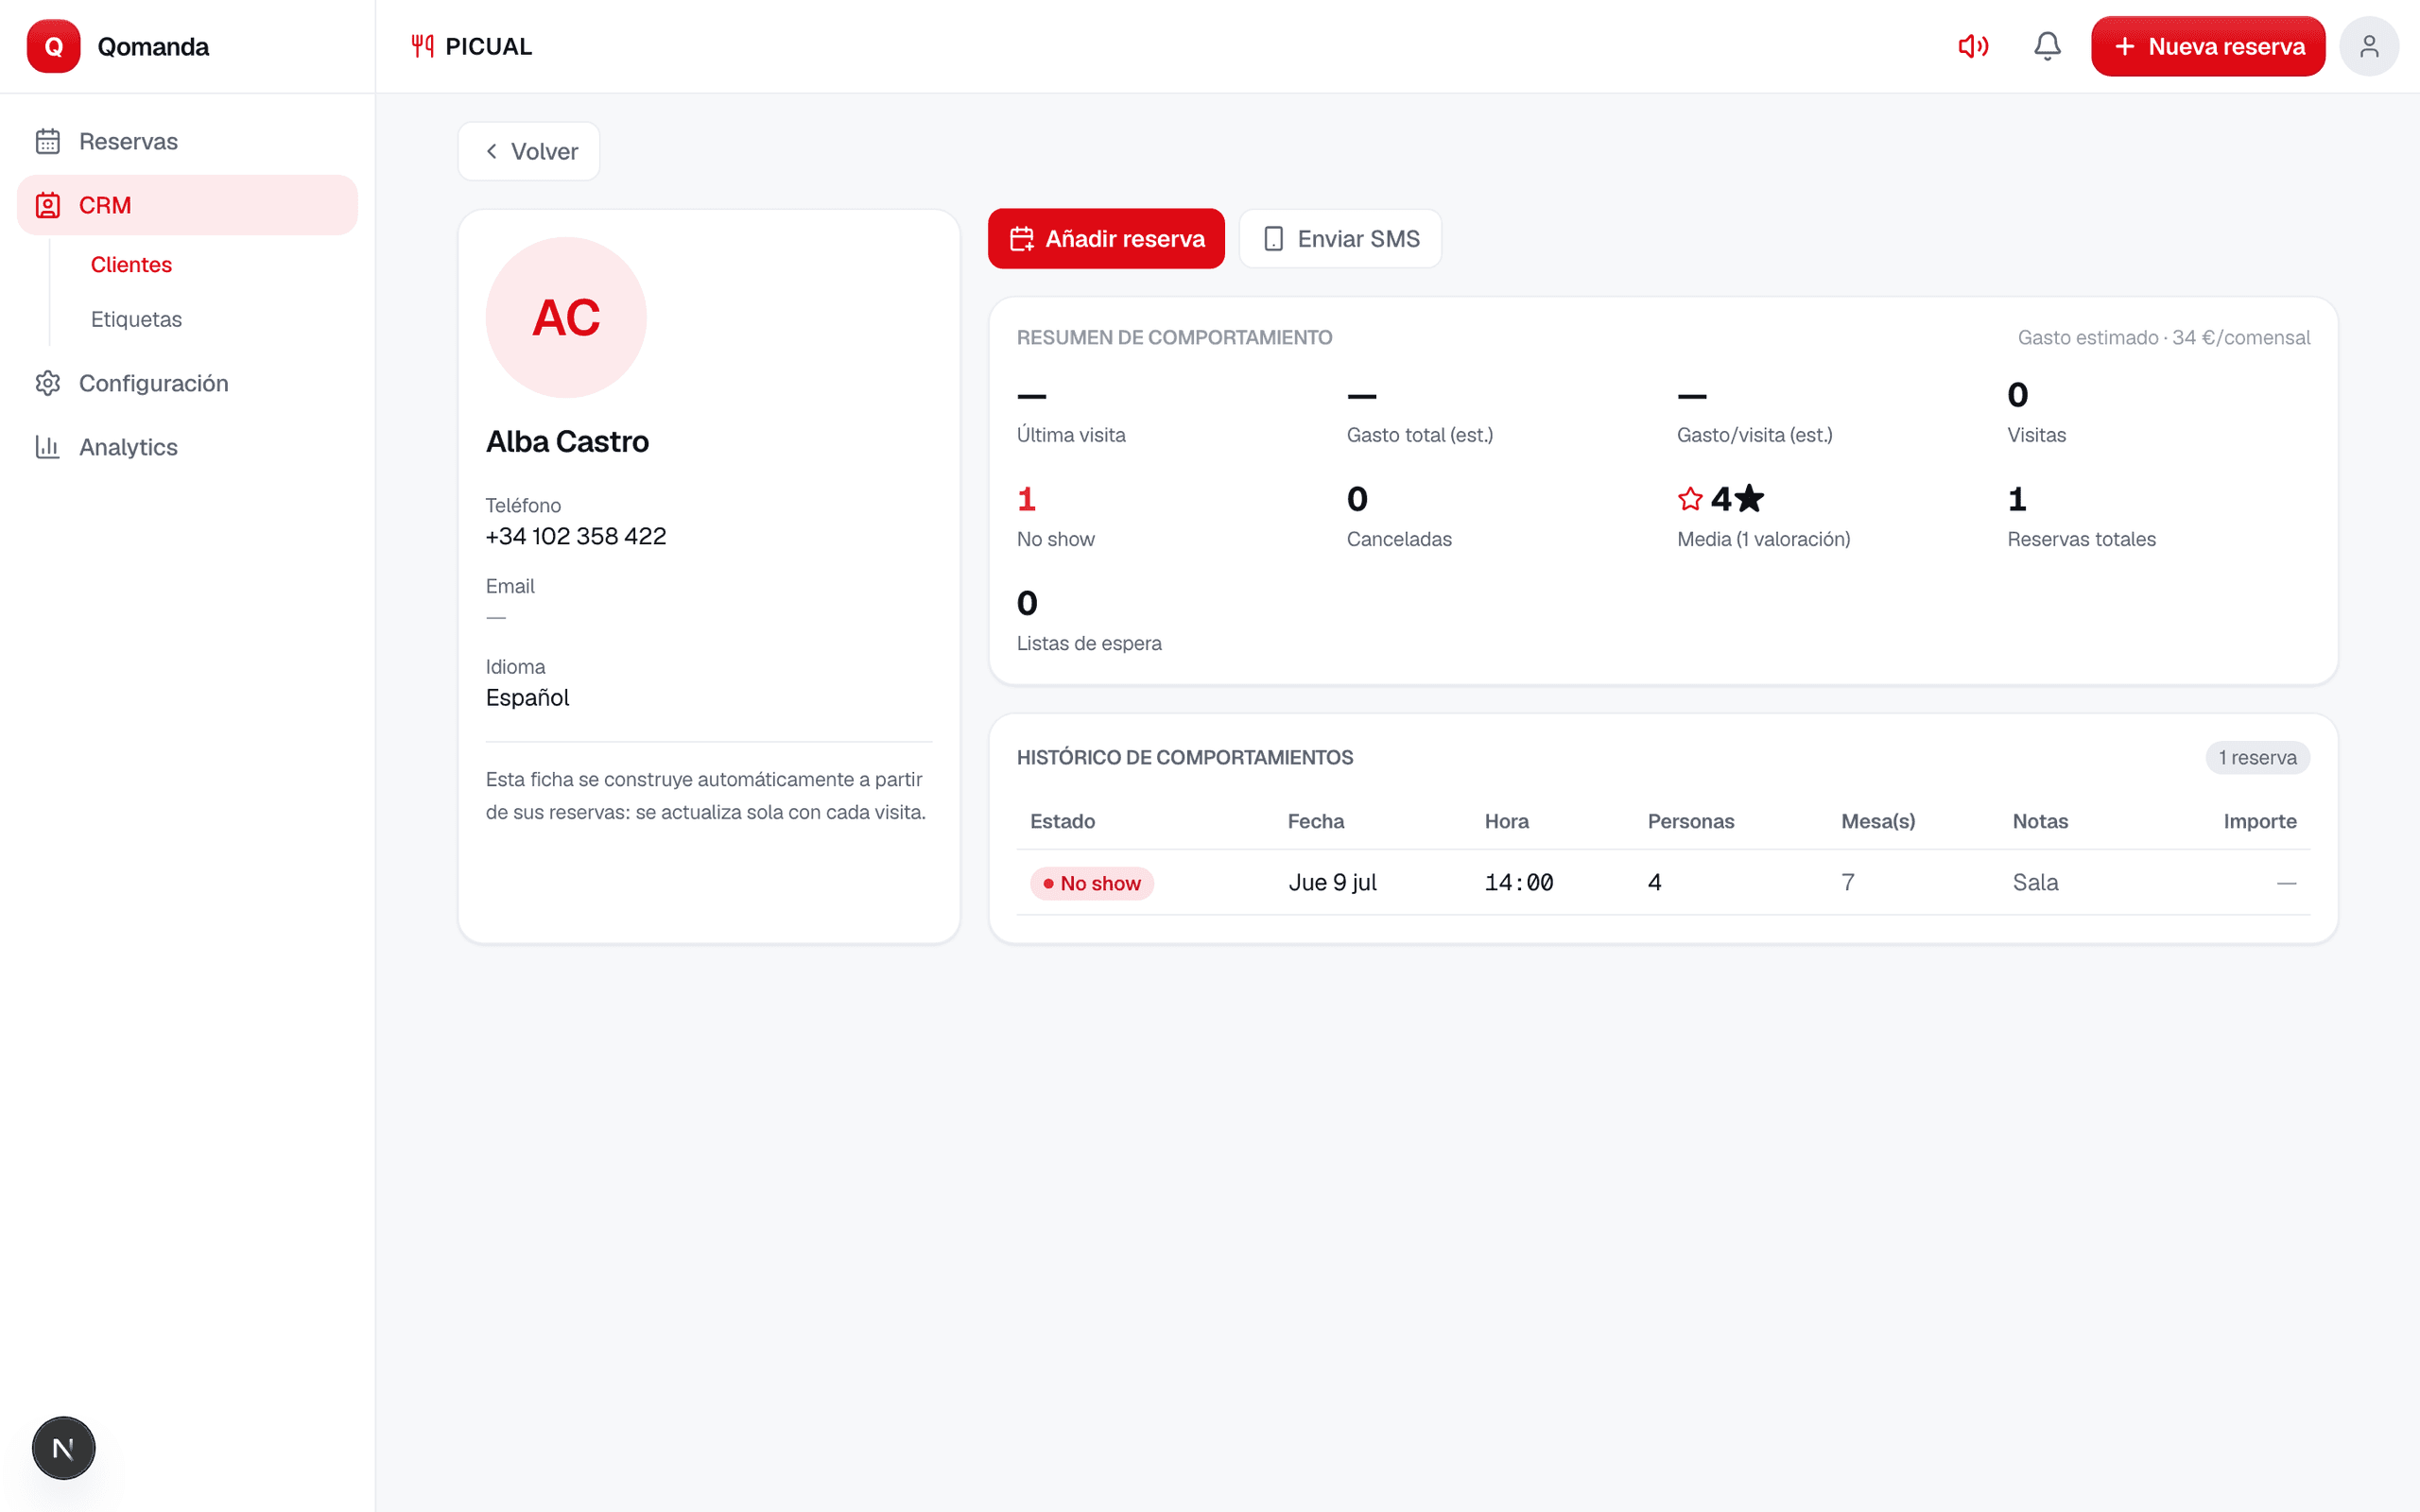This screenshot has height=1512, width=2420.
Task: Click the Personas column header
Action: [x=1690, y=821]
